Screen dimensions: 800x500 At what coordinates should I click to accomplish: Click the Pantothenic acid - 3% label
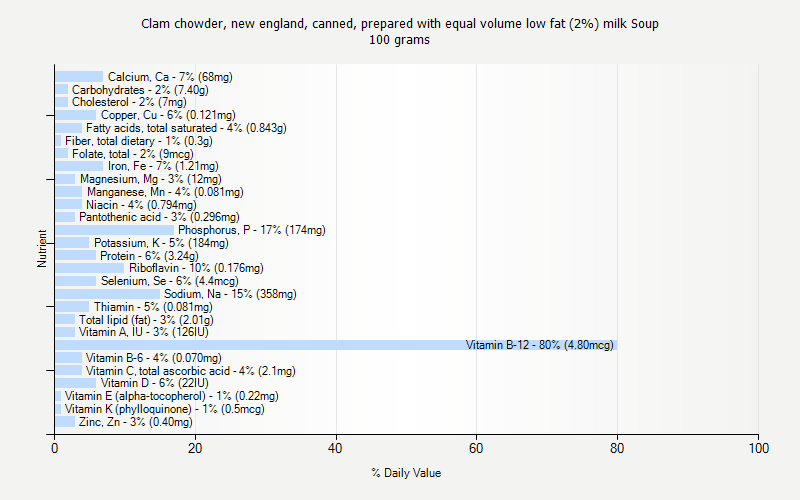coord(159,217)
